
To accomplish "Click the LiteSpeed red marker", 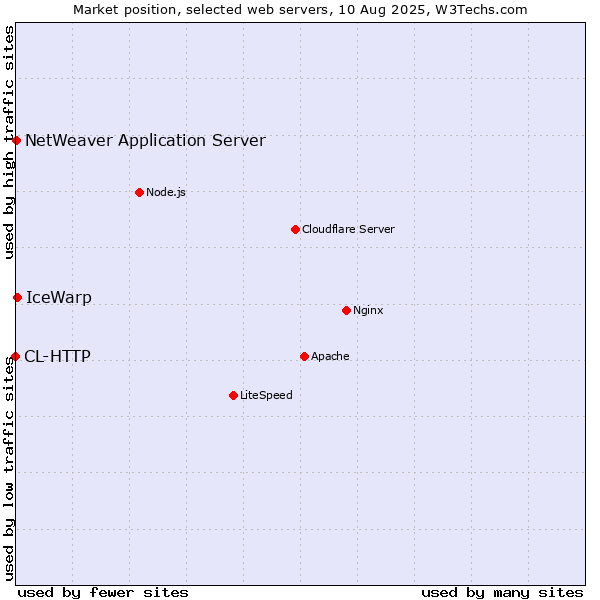I will click(x=233, y=395).
